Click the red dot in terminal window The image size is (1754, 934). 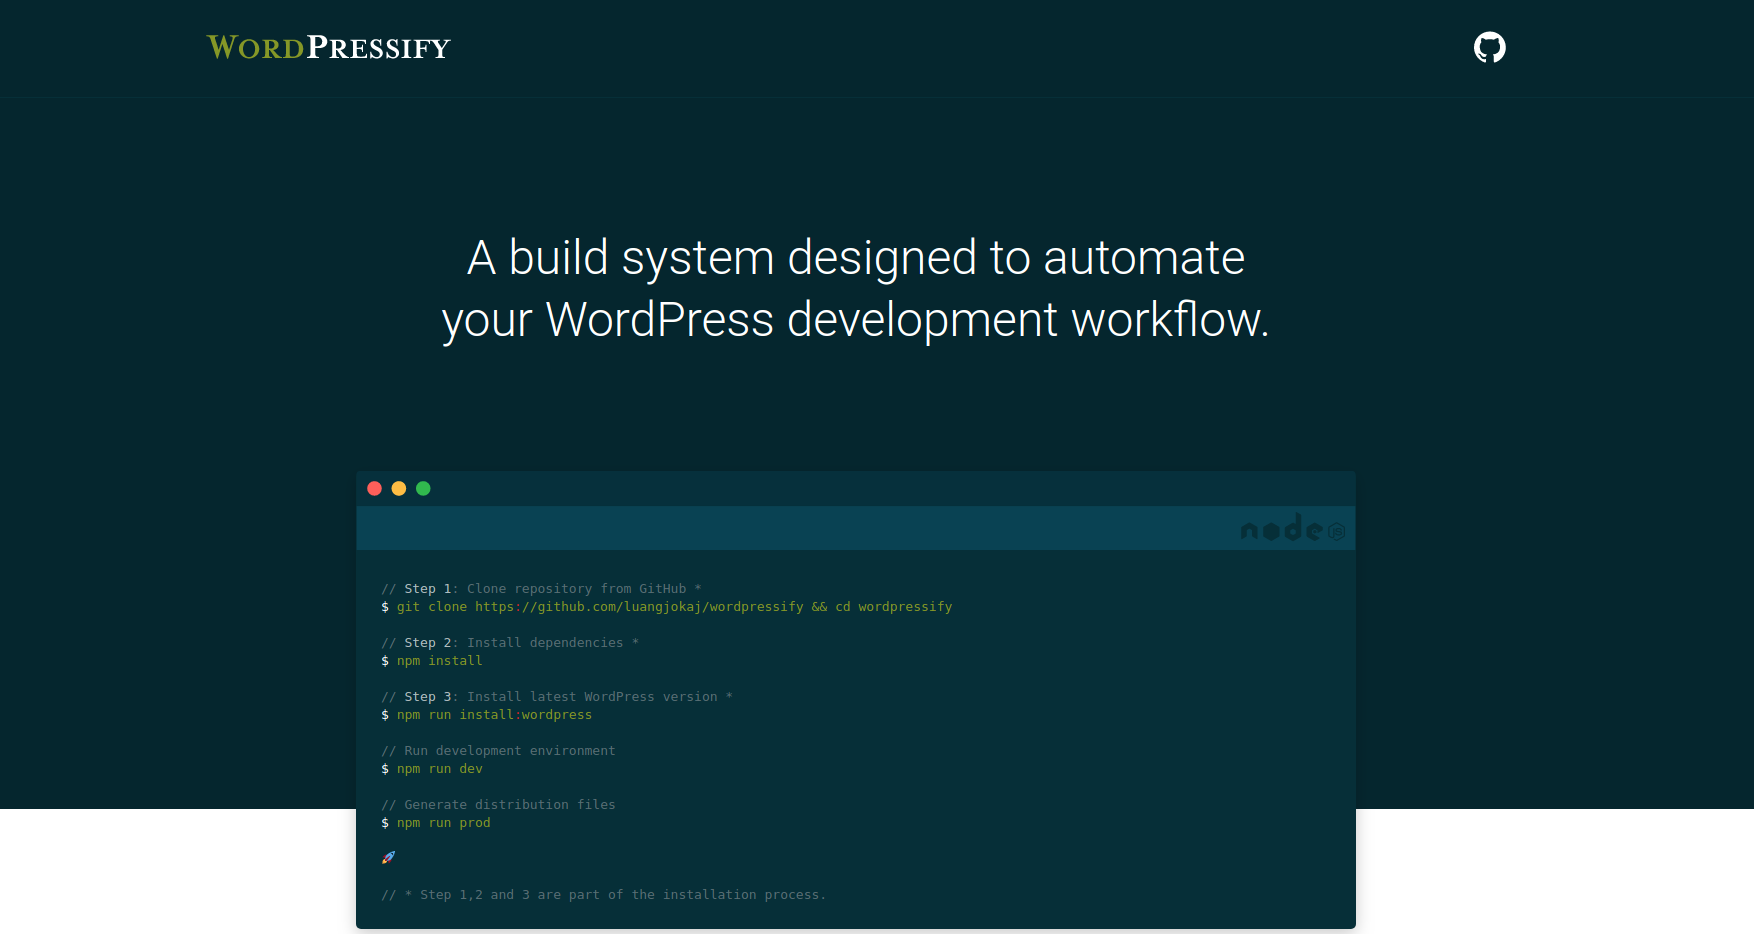tap(375, 488)
